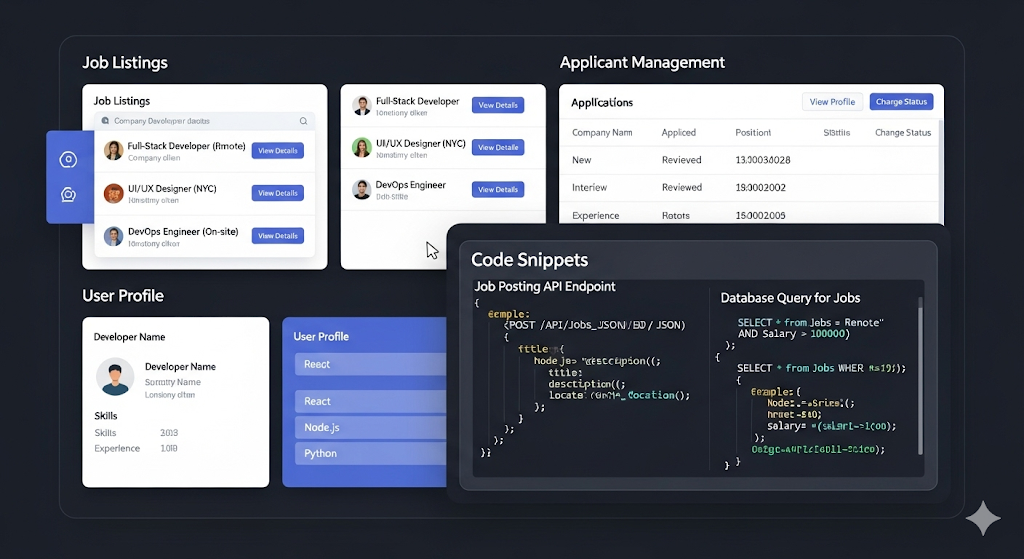Image resolution: width=1024 pixels, height=559 pixels.
Task: Click the Experience row in Applications table
Action: coord(749,216)
